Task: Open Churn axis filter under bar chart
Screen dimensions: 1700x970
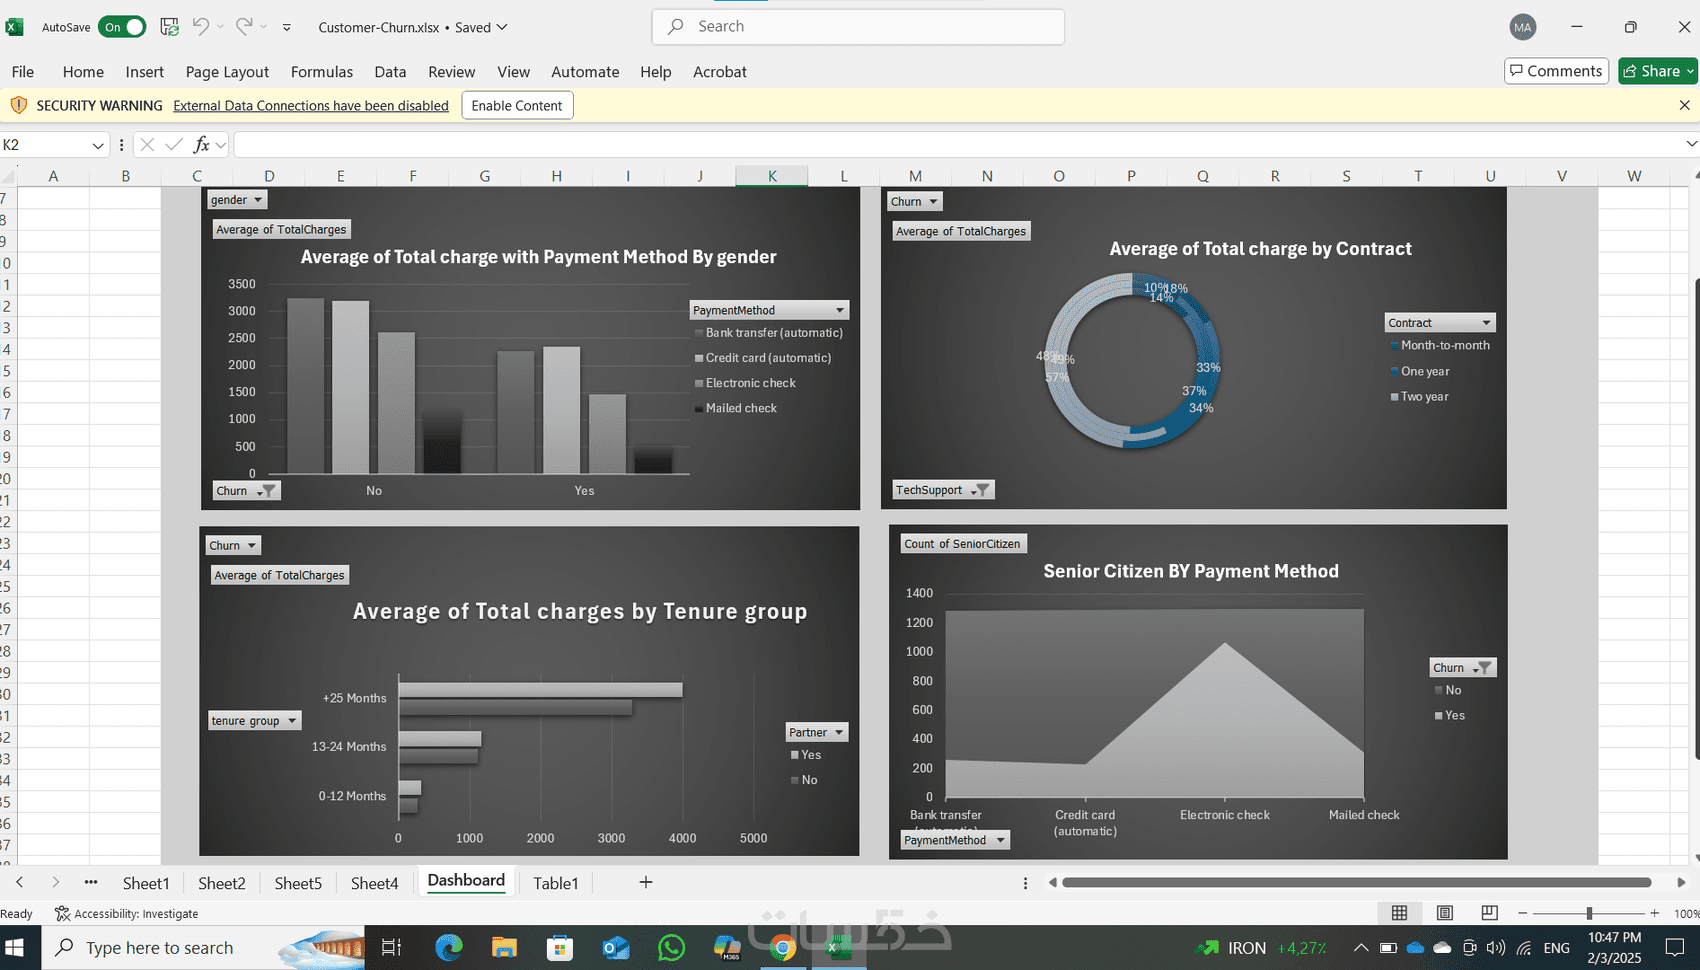Action: 246,490
